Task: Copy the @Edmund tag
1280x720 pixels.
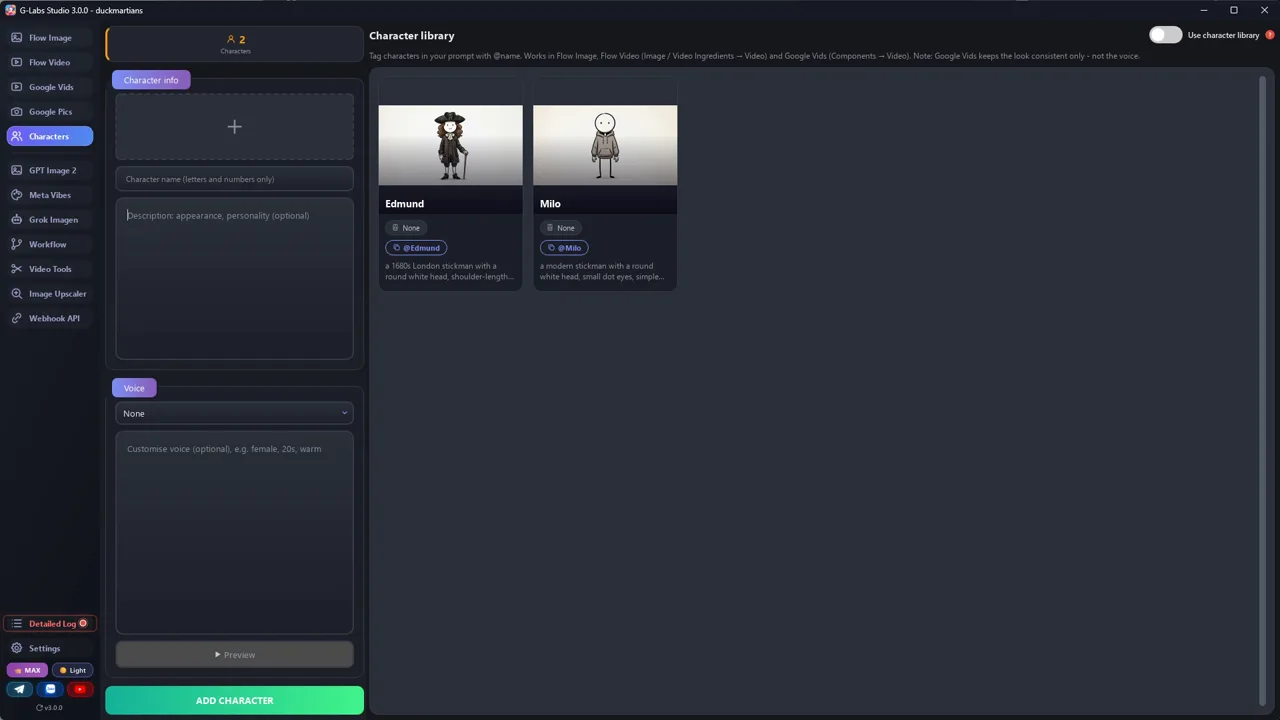Action: tap(416, 248)
